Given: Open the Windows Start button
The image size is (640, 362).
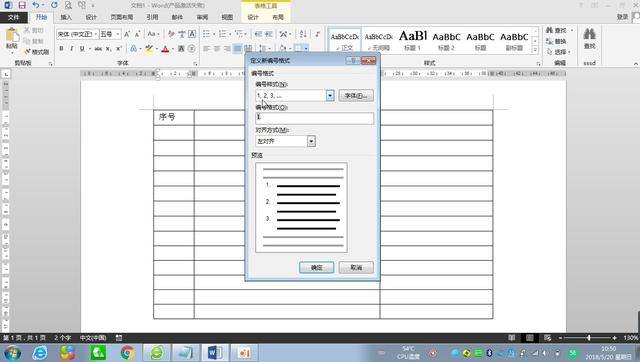Looking at the screenshot, I should point(12,353).
